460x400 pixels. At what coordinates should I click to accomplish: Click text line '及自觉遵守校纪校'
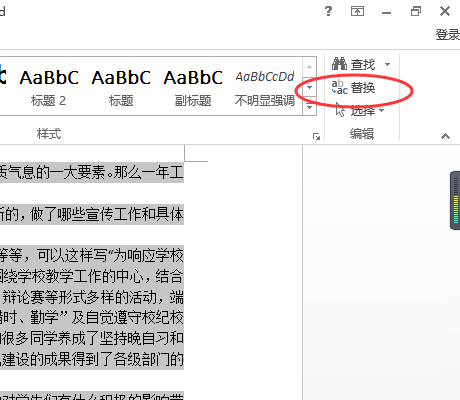click(x=127, y=318)
